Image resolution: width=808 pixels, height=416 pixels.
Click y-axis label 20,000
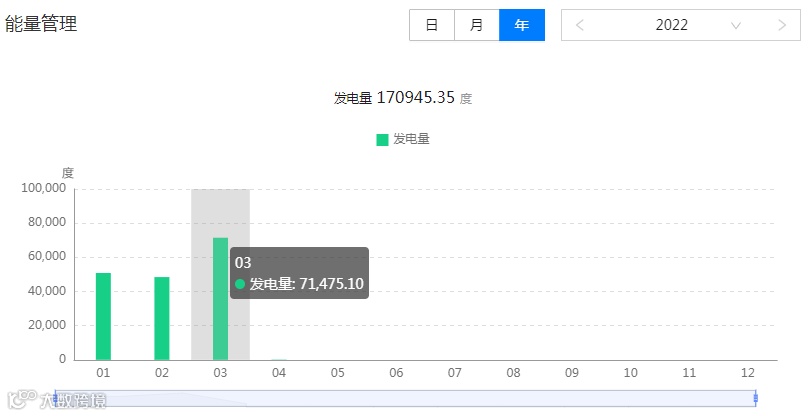(x=47, y=325)
